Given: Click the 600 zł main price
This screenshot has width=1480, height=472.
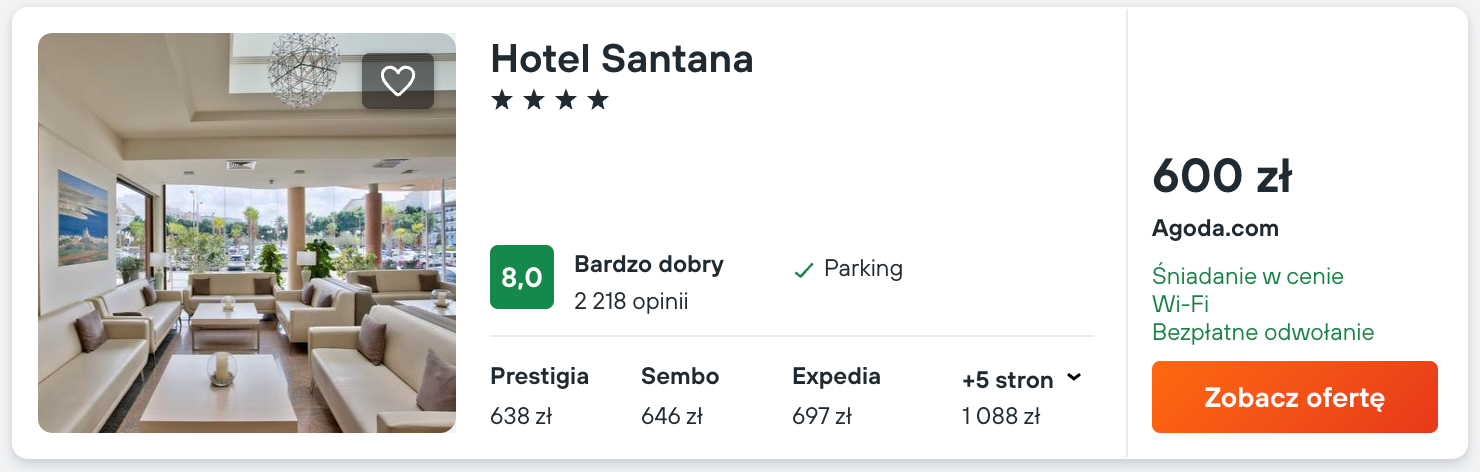Looking at the screenshot, I should click(1222, 178).
